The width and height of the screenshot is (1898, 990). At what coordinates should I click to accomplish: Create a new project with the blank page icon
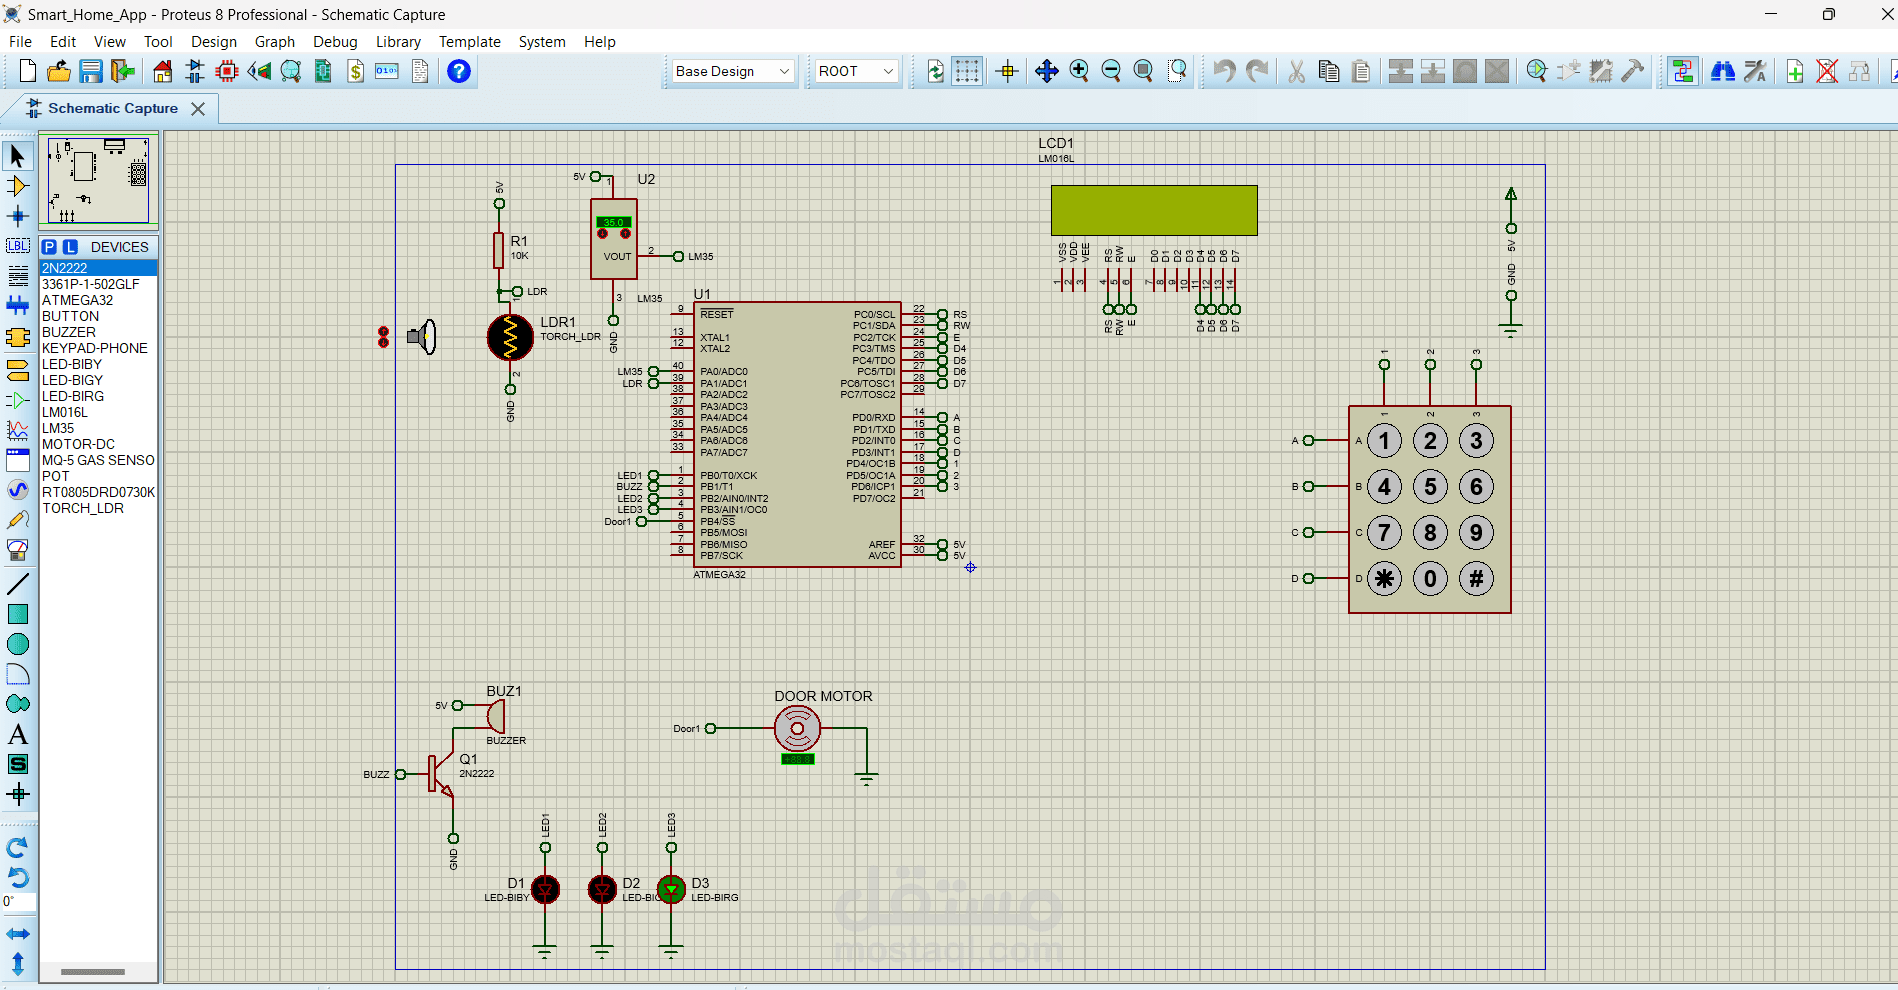pyautogui.click(x=28, y=71)
